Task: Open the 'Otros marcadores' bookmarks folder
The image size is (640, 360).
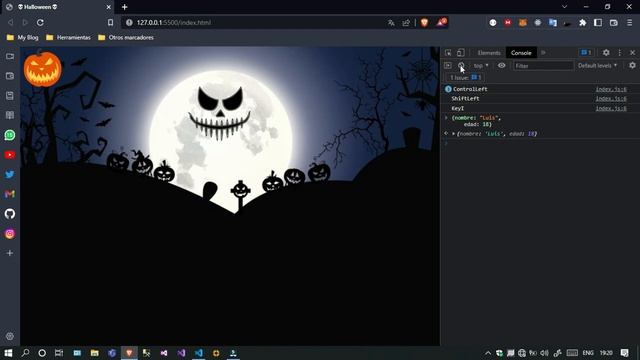Action: (x=126, y=38)
